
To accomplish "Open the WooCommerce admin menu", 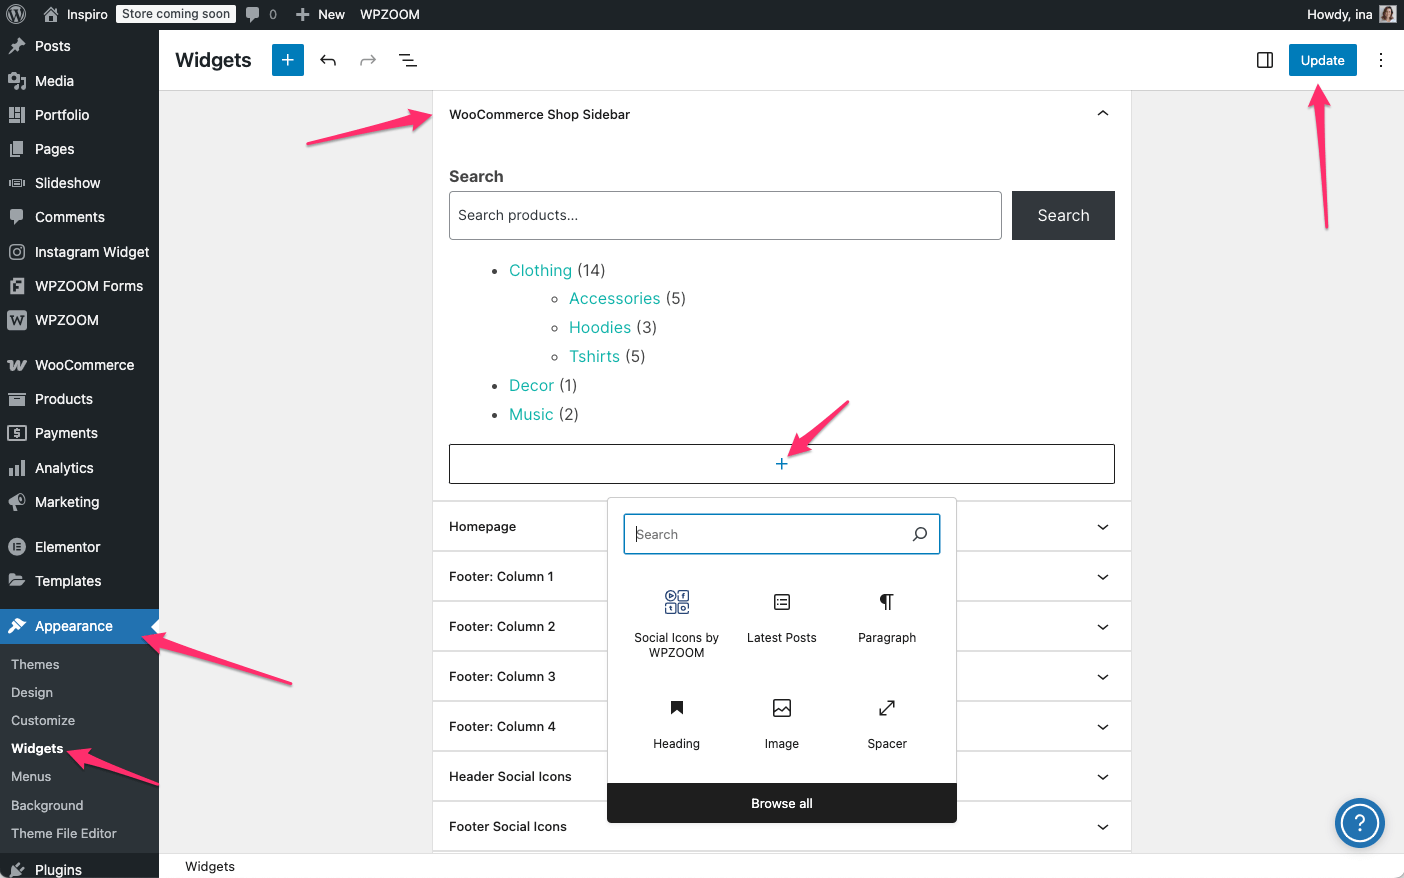I will tap(84, 365).
